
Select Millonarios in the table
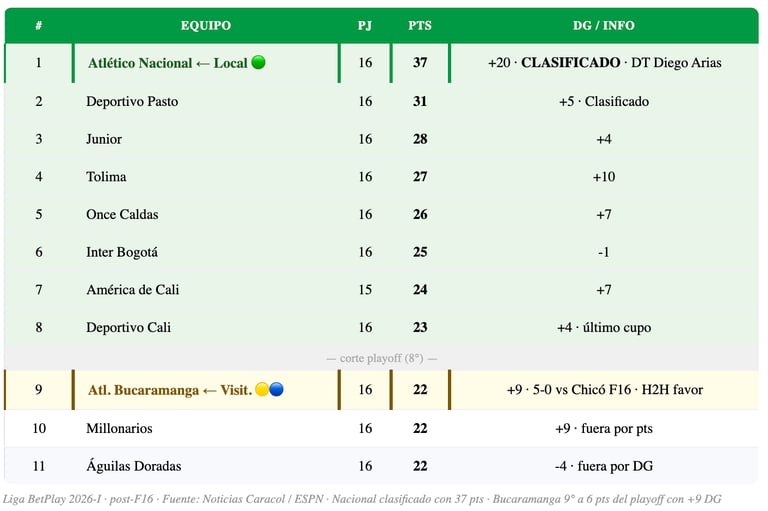(x=119, y=428)
